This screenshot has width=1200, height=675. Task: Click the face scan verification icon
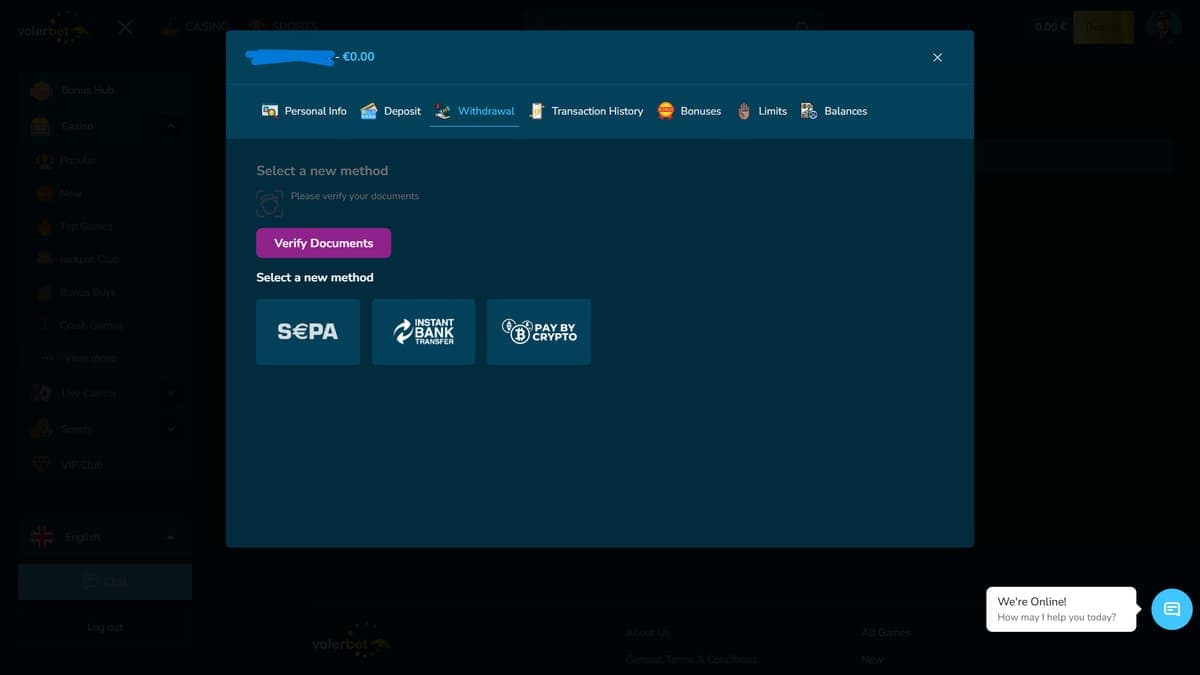pyautogui.click(x=269, y=204)
